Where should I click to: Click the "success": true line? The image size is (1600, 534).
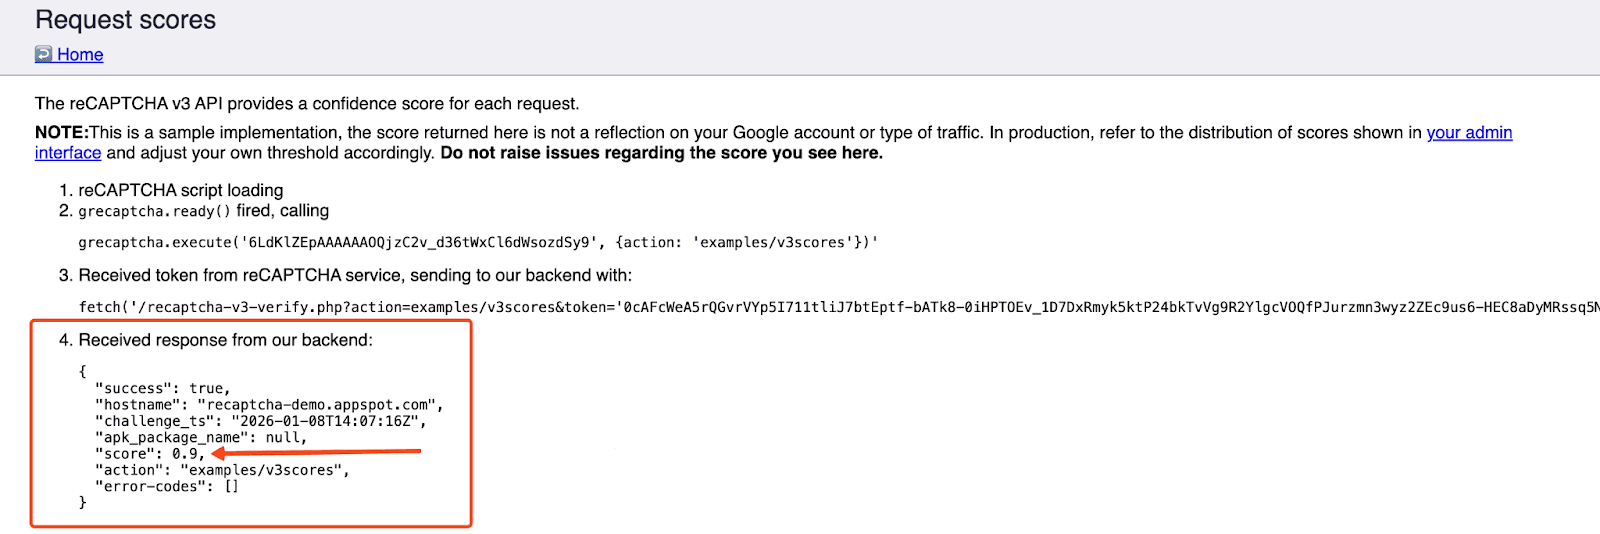click(x=162, y=388)
